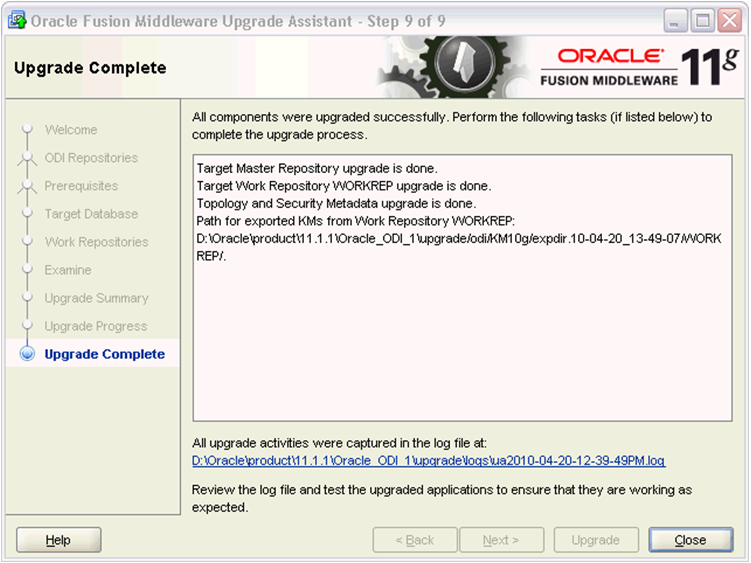Click the Prerequisites step node icon
751x563 pixels.
pos(27,186)
